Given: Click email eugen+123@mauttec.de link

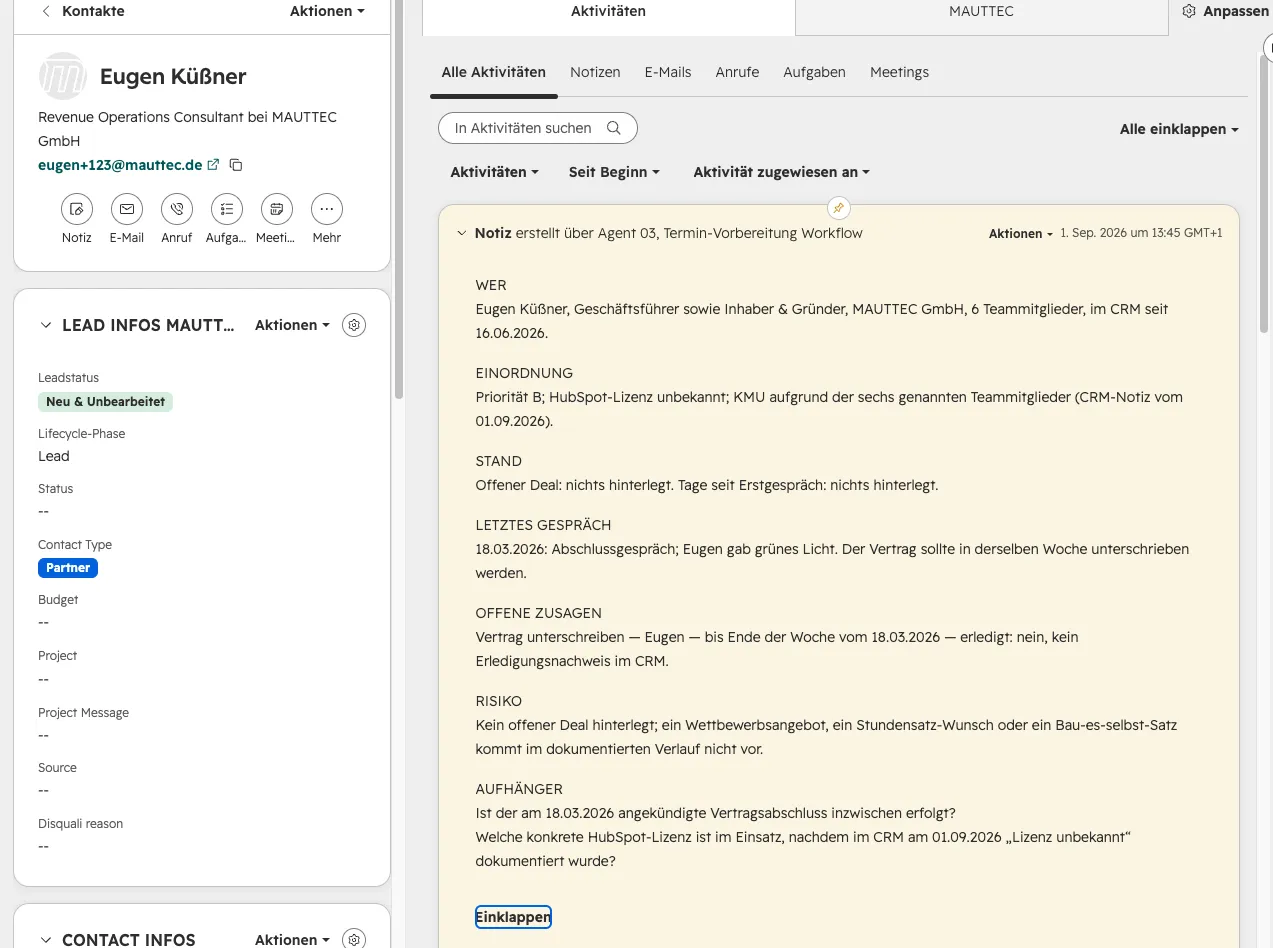Looking at the screenshot, I should [x=120, y=164].
